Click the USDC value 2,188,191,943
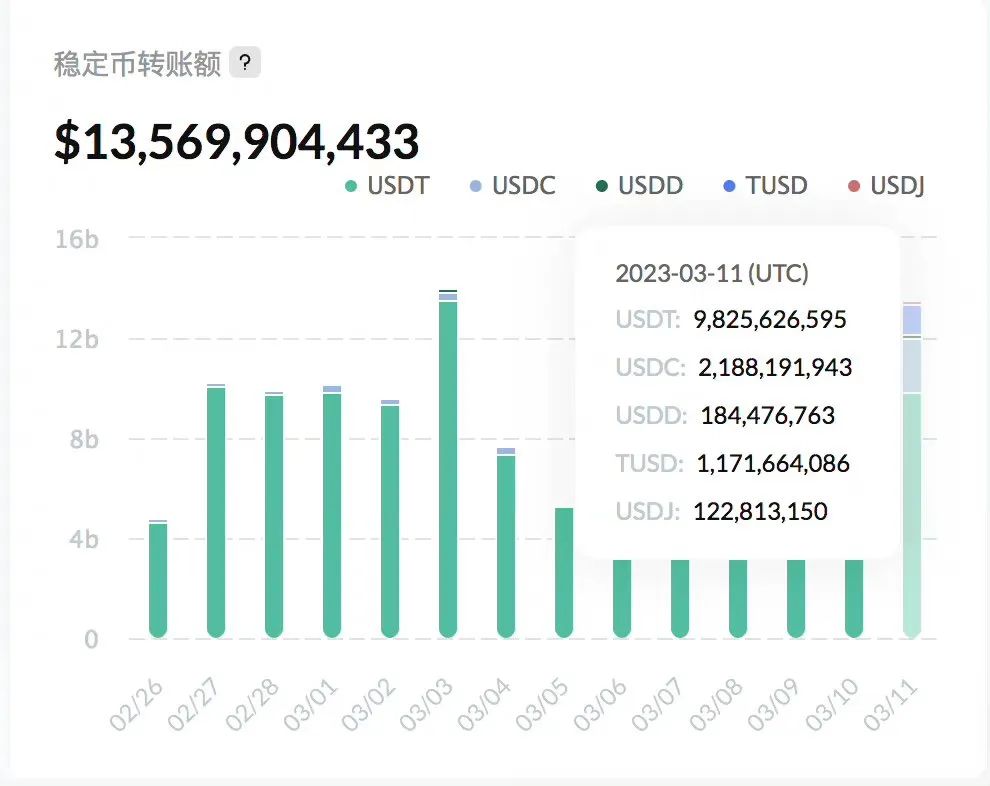 point(775,367)
